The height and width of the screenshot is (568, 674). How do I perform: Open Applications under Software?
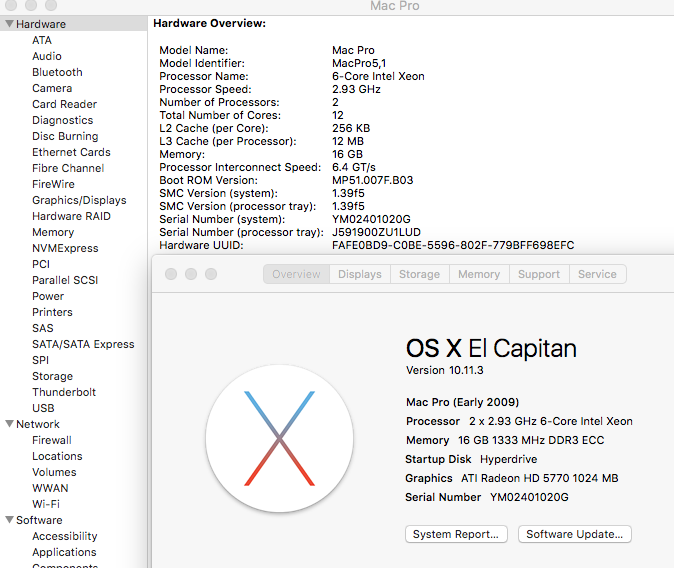(64, 552)
